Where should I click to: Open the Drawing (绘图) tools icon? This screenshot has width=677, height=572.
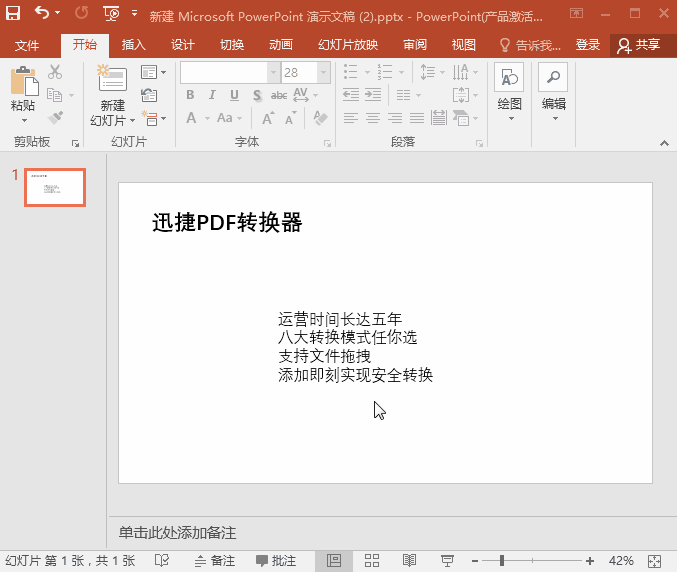(x=509, y=79)
